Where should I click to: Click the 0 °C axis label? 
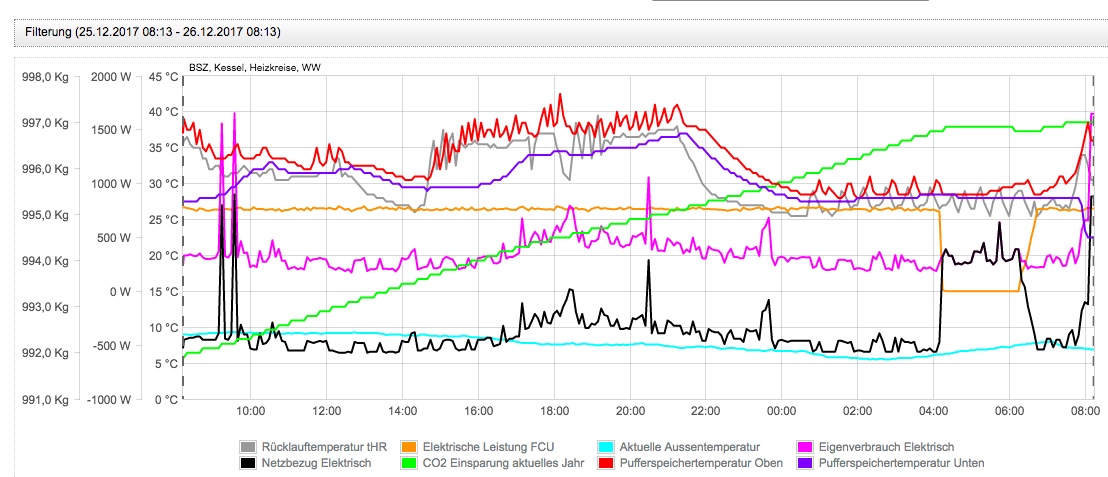pyautogui.click(x=166, y=399)
